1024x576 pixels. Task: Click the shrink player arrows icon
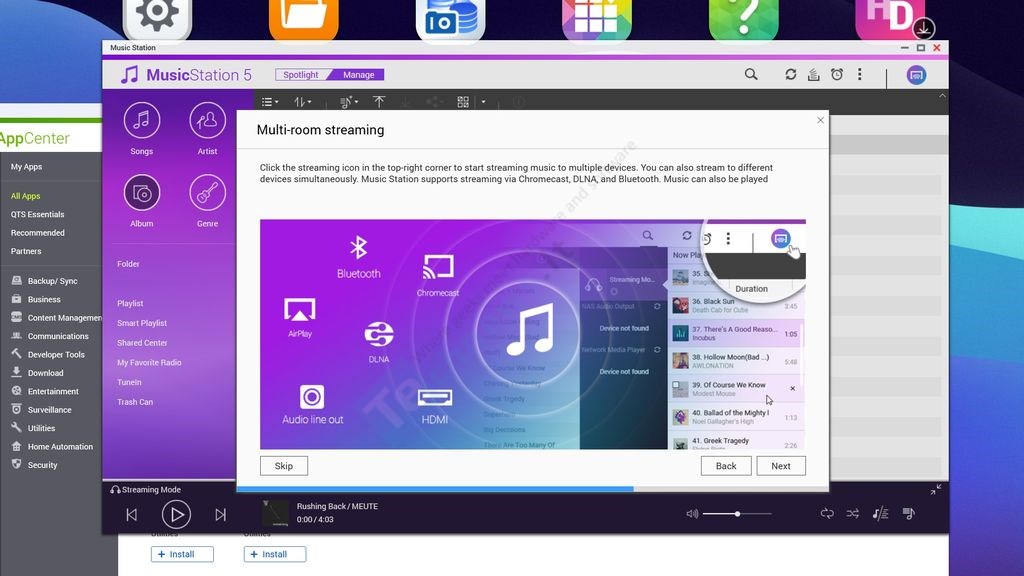tap(936, 490)
